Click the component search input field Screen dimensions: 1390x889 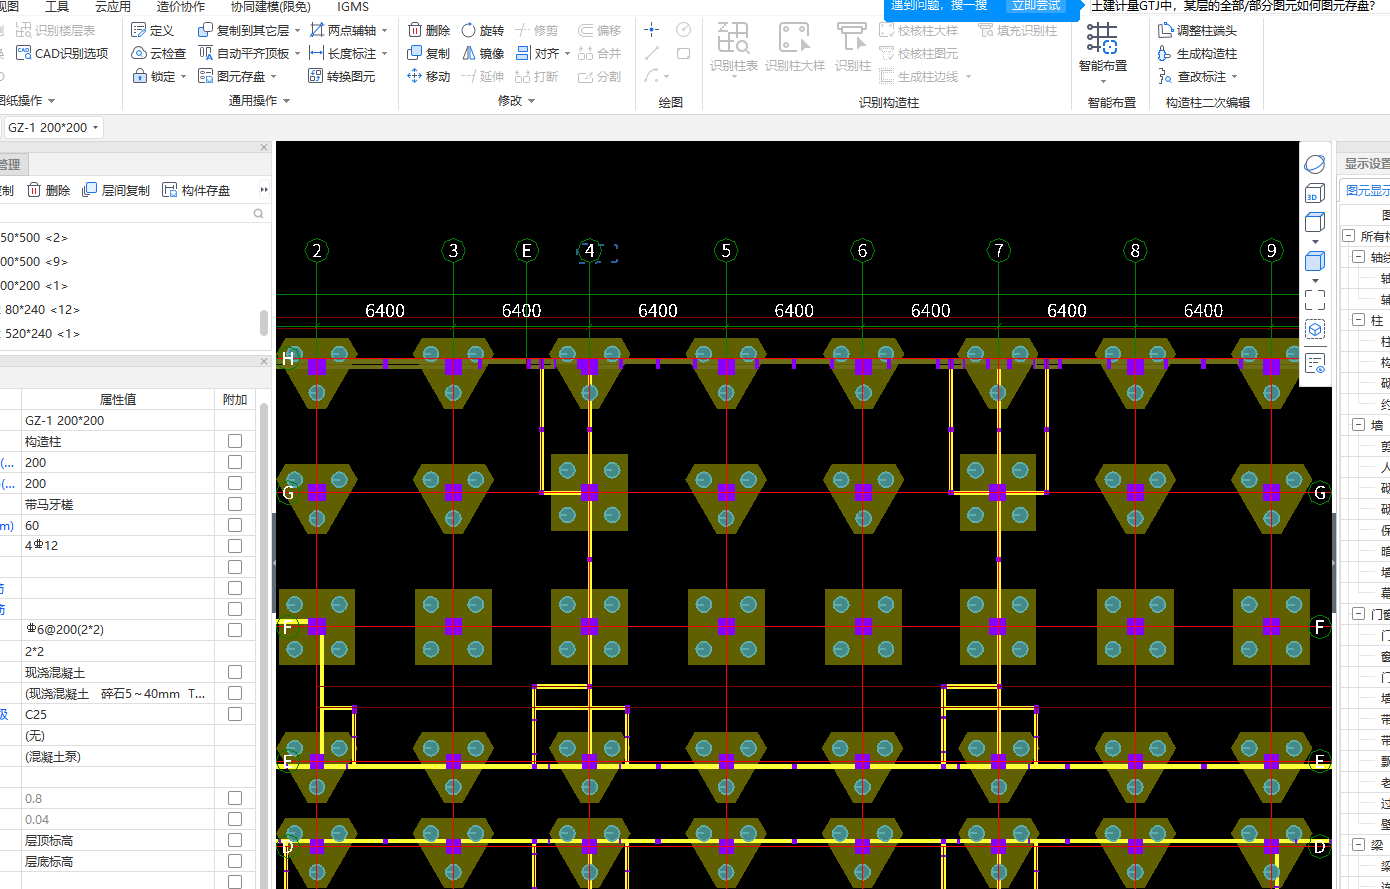click(126, 214)
